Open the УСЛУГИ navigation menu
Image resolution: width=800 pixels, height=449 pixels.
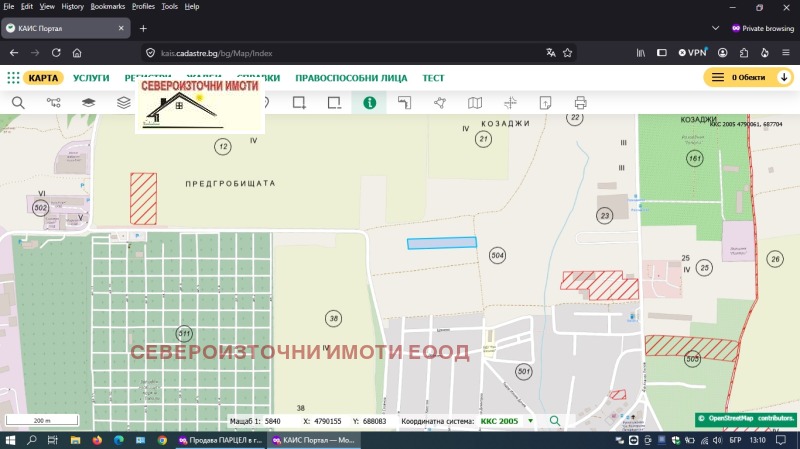coord(91,78)
